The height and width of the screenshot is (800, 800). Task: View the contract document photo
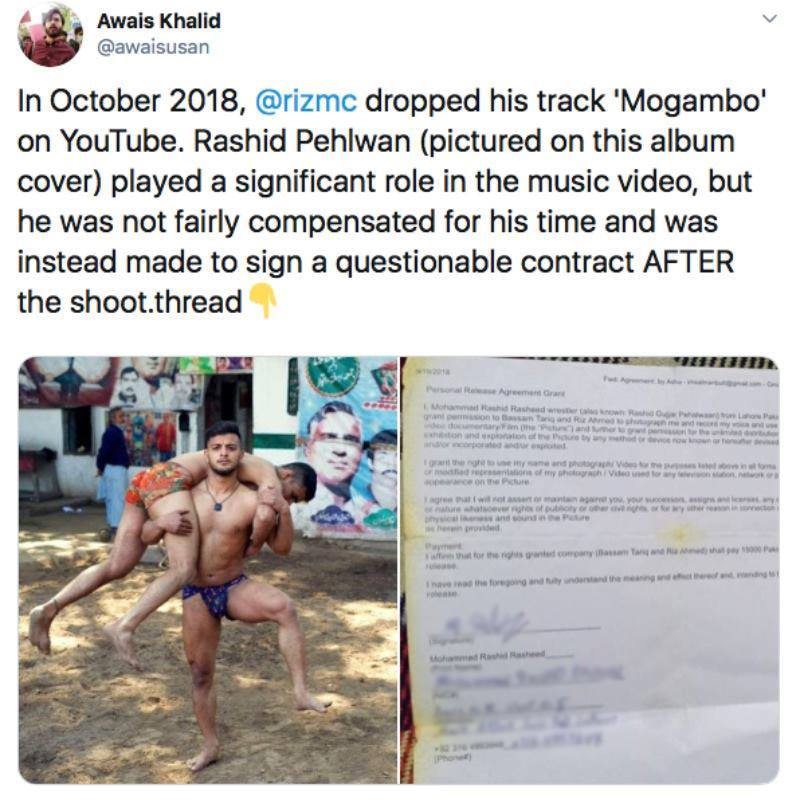[589, 570]
